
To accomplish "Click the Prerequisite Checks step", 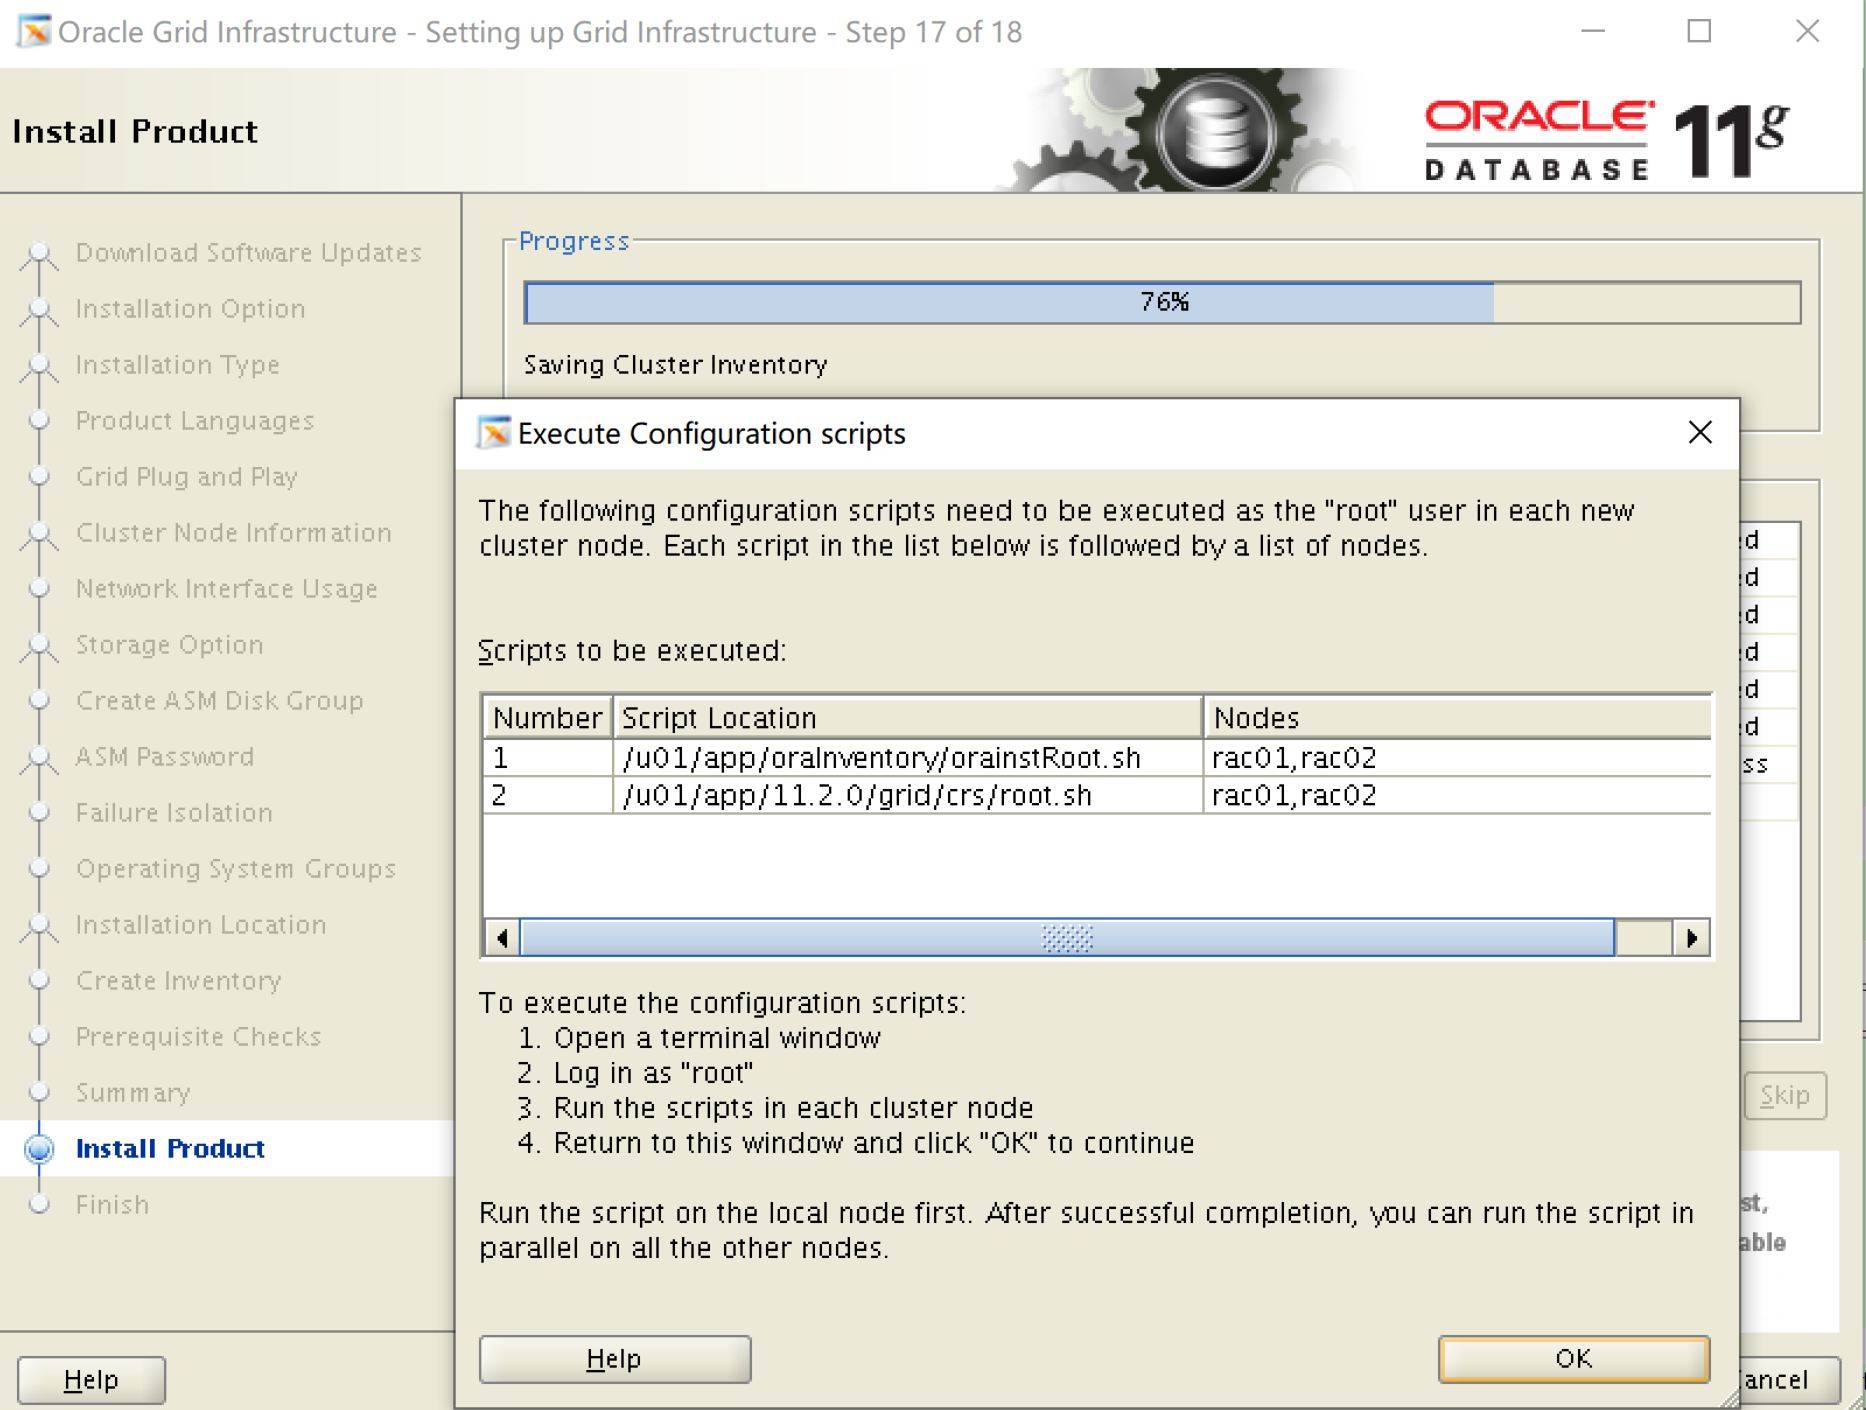I will pyautogui.click(x=198, y=1037).
